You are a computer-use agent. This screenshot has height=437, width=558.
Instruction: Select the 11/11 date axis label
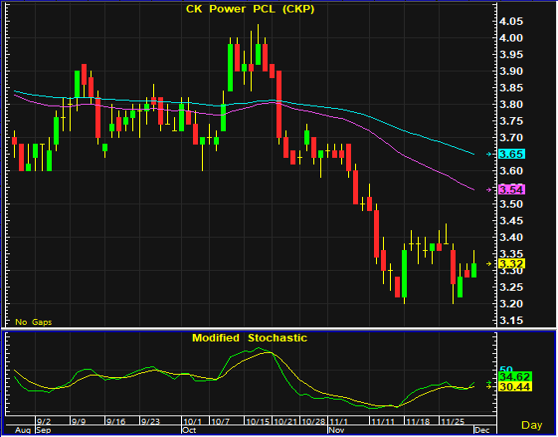coord(383,422)
